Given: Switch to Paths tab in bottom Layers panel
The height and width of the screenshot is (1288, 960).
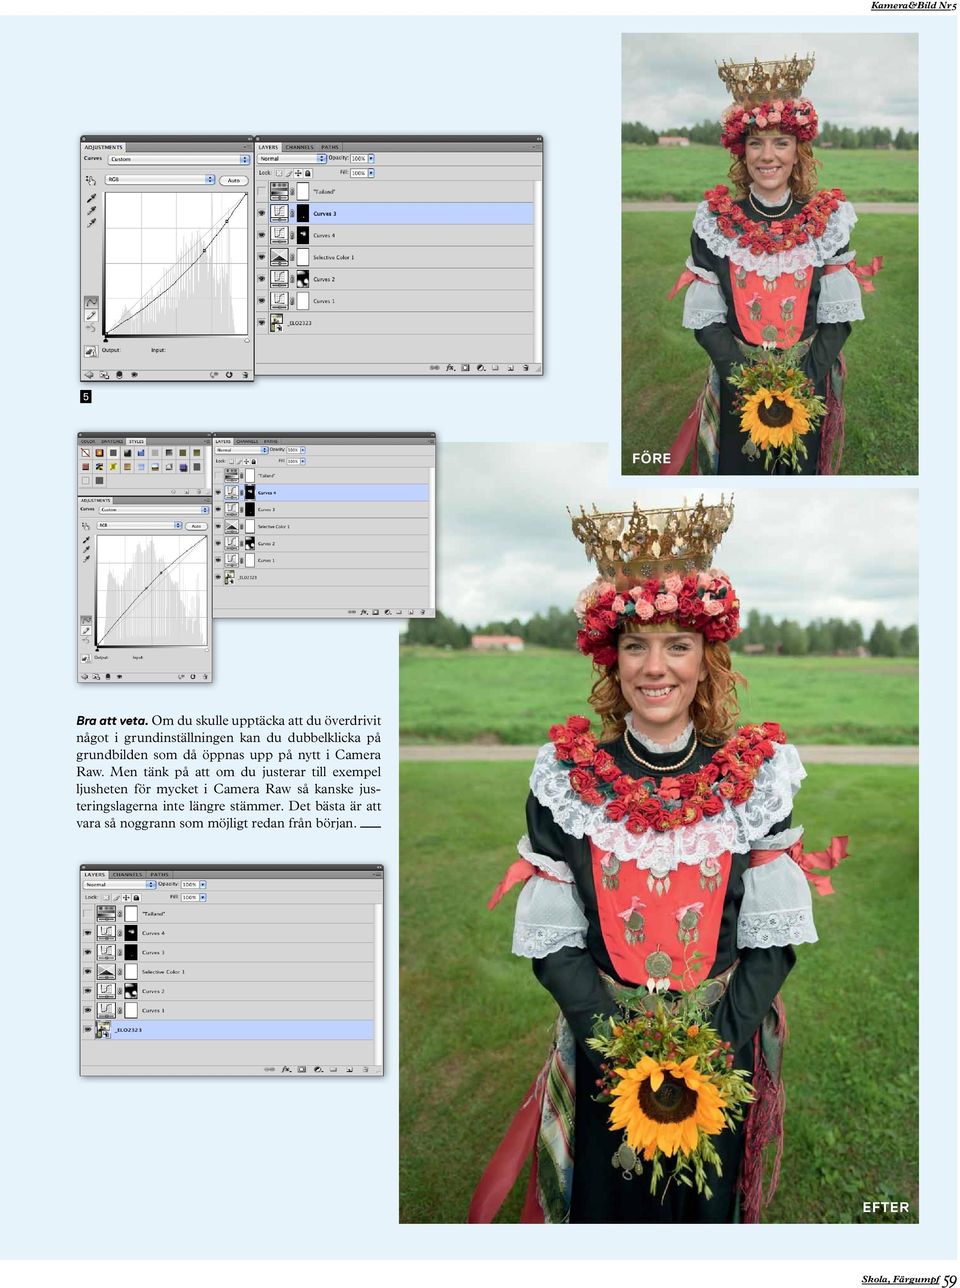Looking at the screenshot, I should [159, 874].
